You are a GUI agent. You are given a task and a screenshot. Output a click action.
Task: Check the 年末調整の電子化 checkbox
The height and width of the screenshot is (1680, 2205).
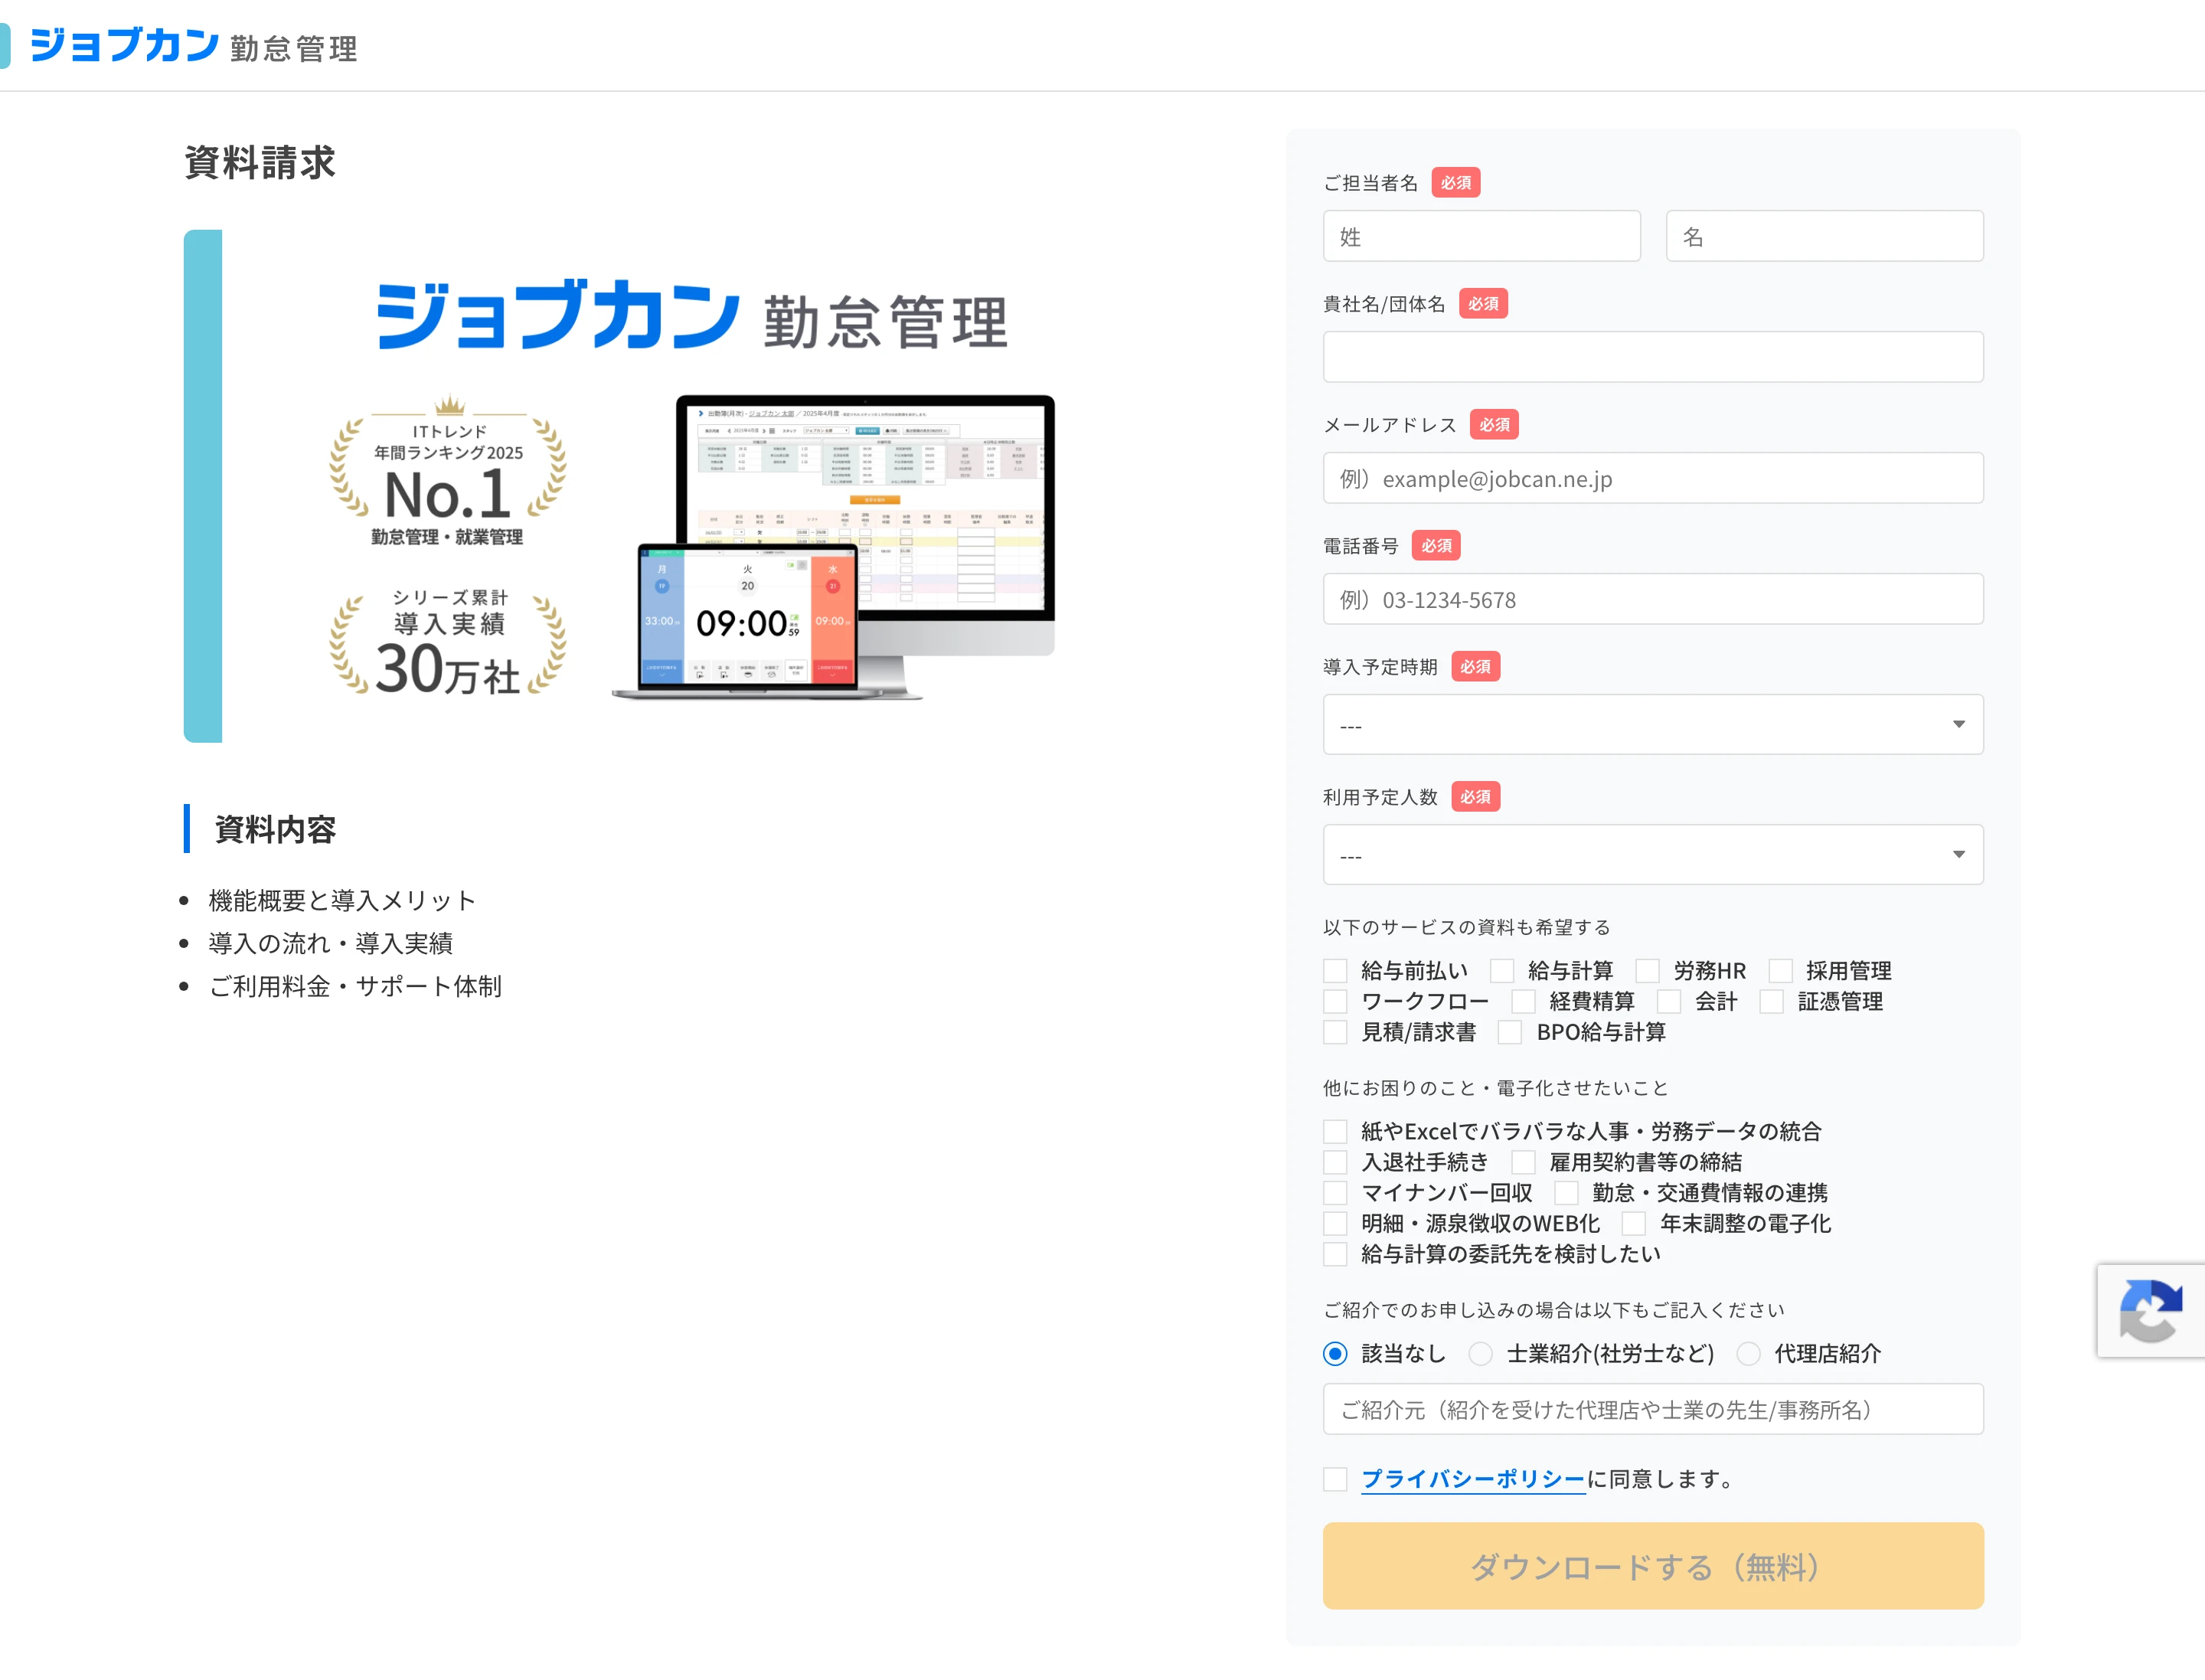[x=1634, y=1224]
